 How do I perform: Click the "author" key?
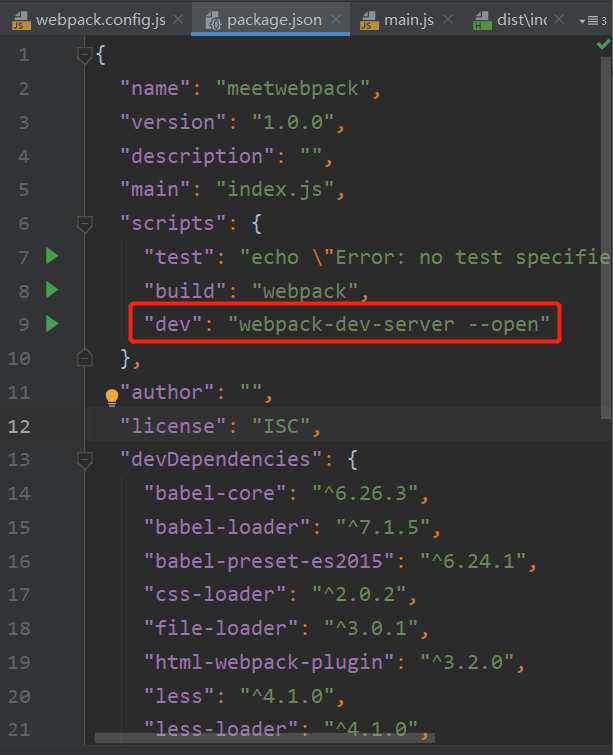[x=167, y=392]
